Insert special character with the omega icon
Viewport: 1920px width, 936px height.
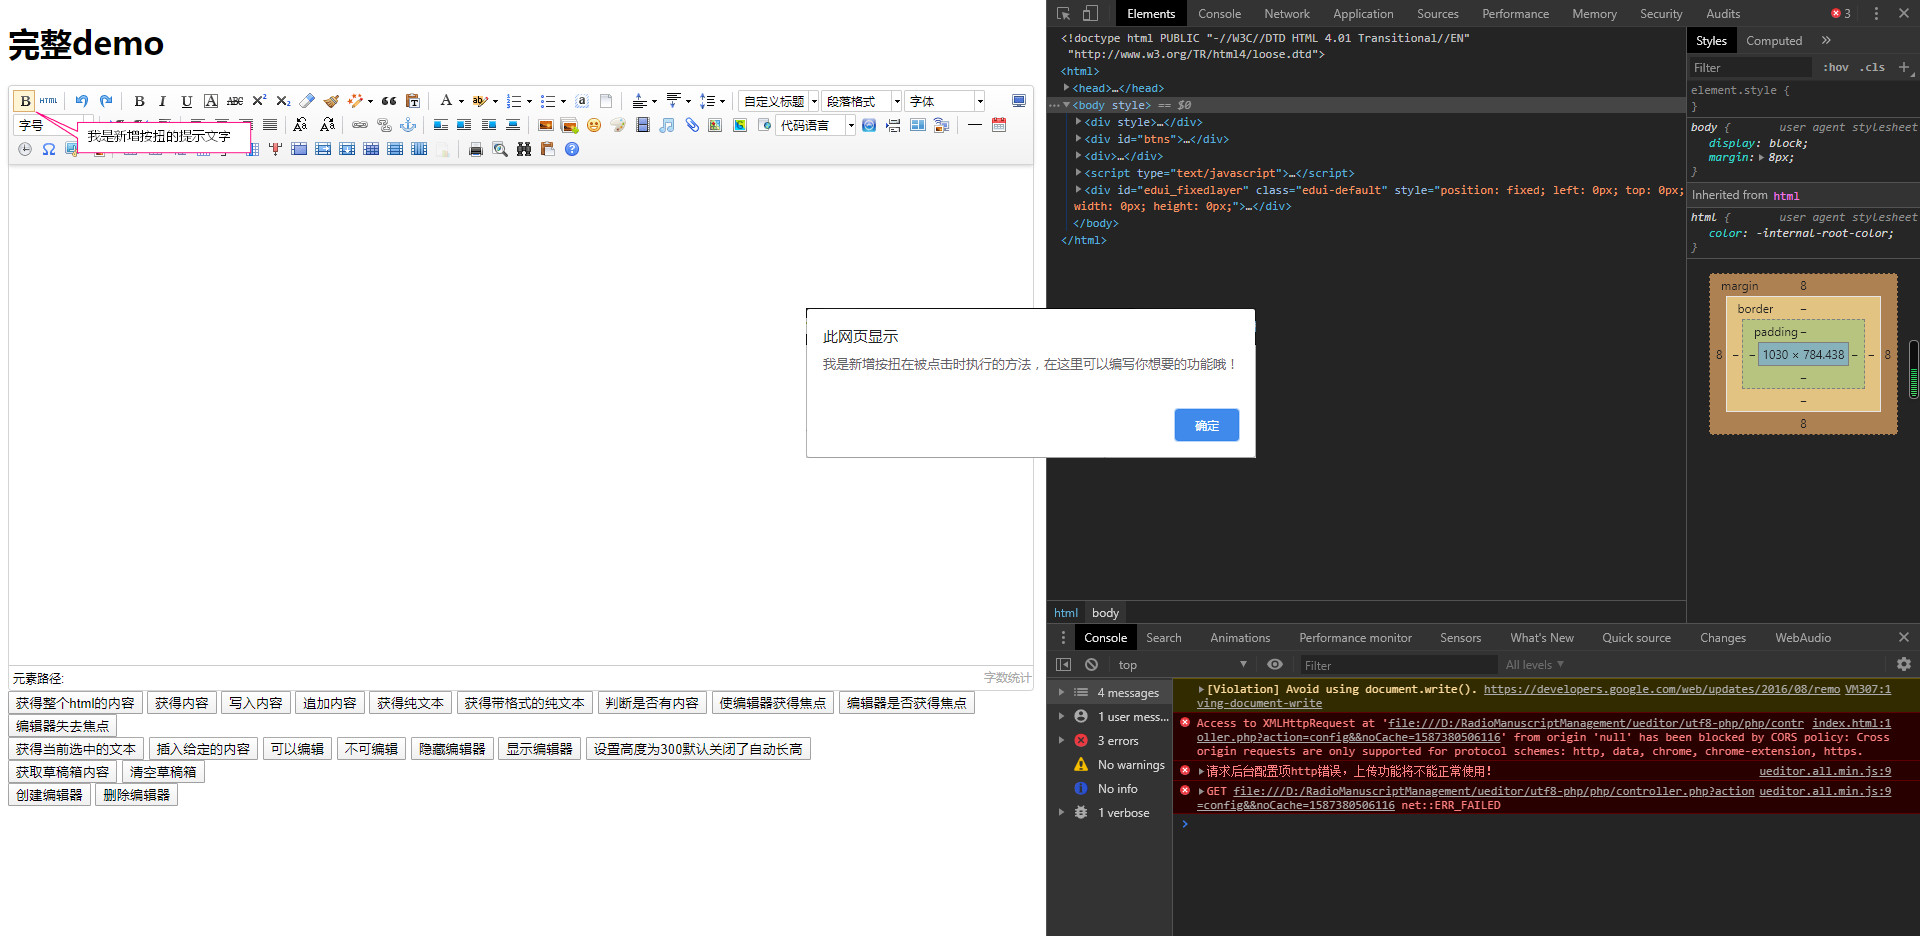coord(48,149)
